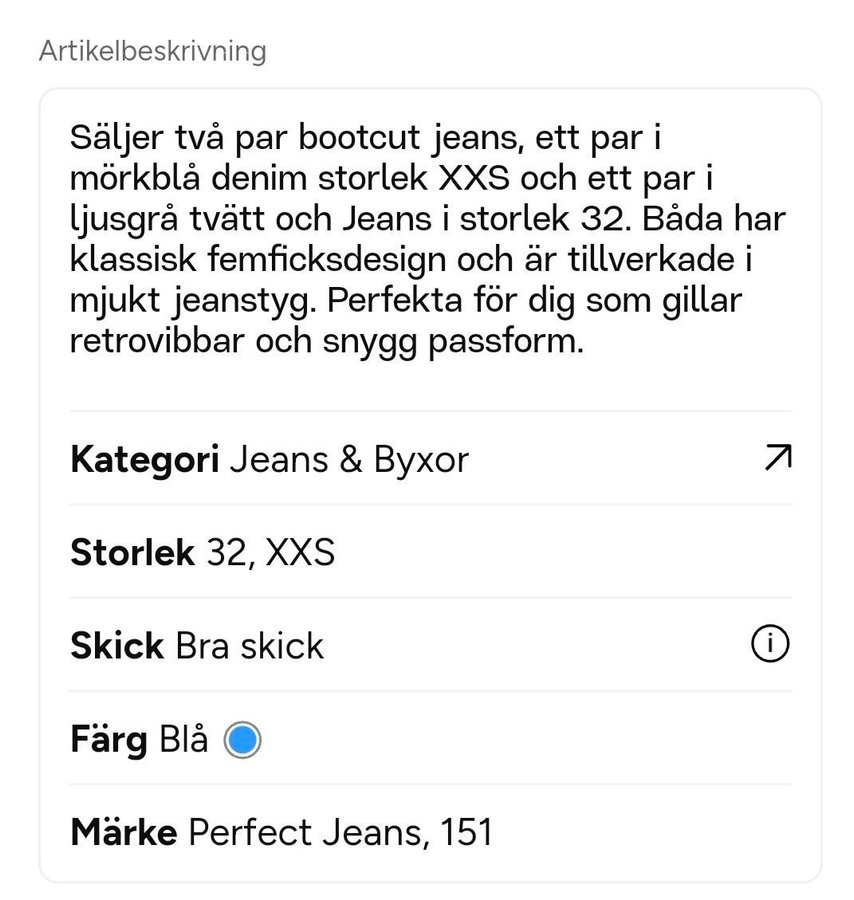Click the Artikelbeskrivning heading
Image resolution: width=854 pixels, height=900 pixels.
[x=152, y=51]
